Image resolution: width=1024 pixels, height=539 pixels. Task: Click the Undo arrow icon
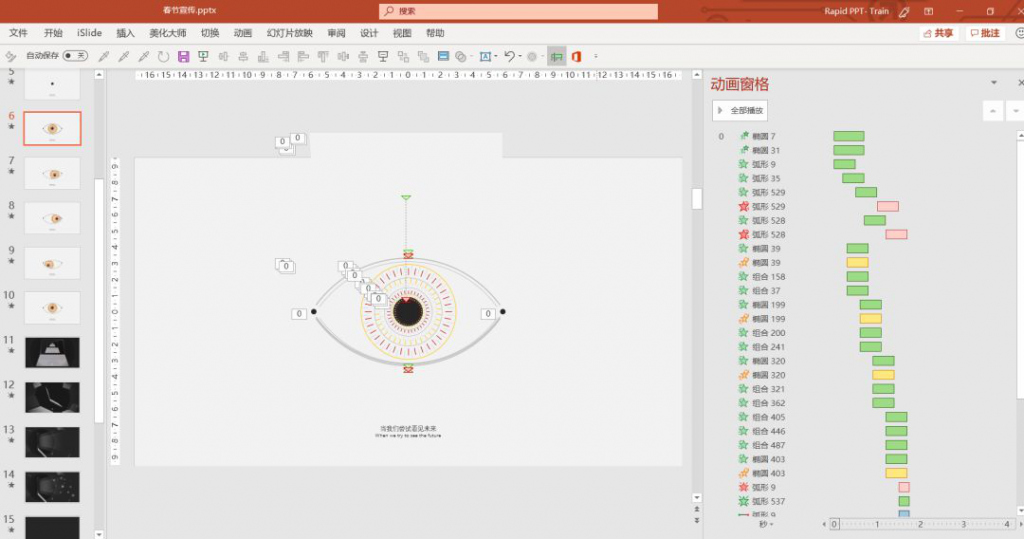click(509, 56)
